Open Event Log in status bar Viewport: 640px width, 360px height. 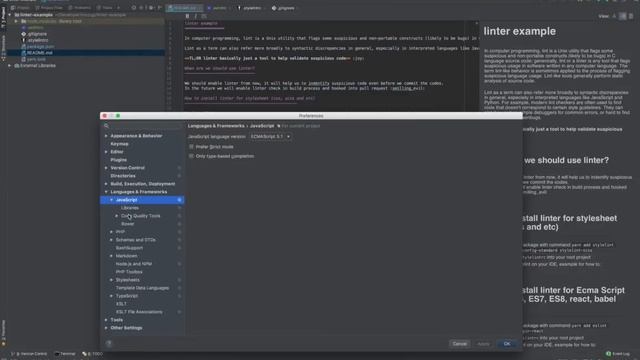[x=618, y=354]
